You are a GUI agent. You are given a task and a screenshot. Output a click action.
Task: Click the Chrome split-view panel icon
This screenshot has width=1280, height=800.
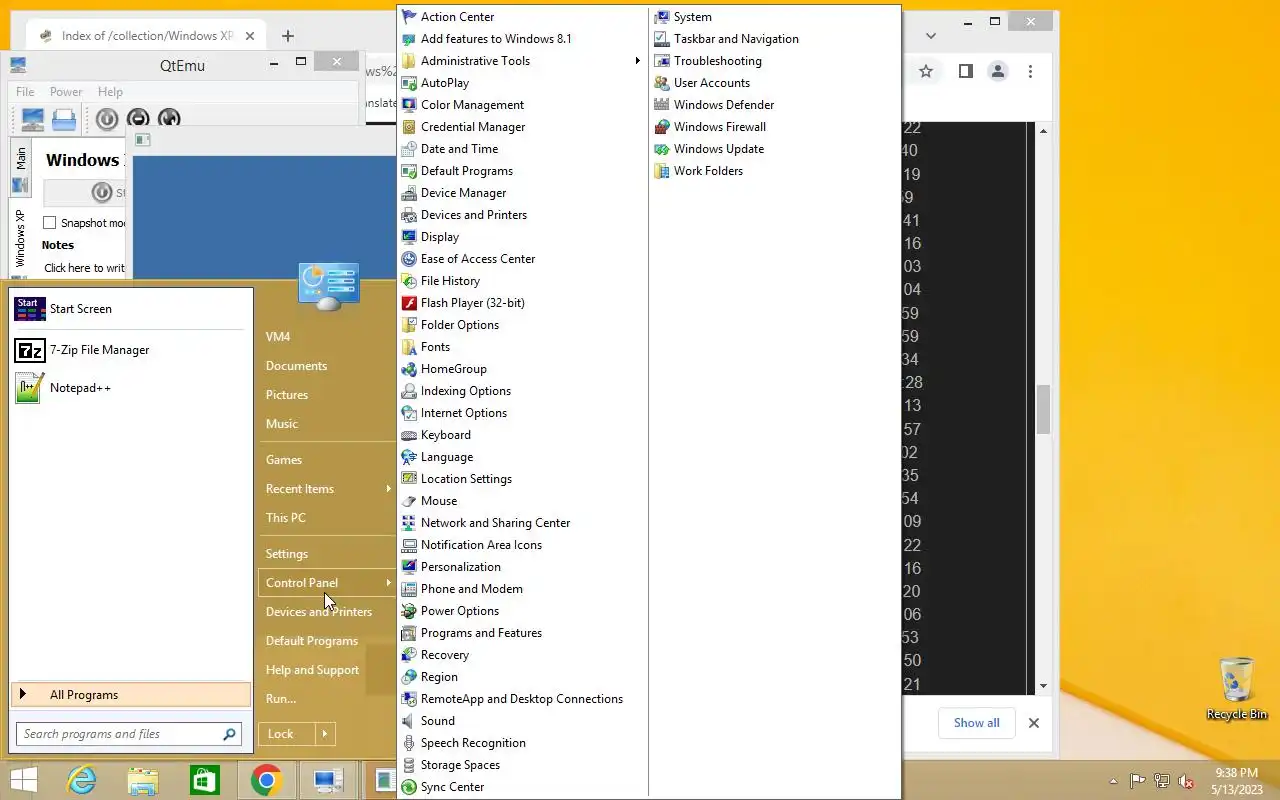click(x=966, y=71)
